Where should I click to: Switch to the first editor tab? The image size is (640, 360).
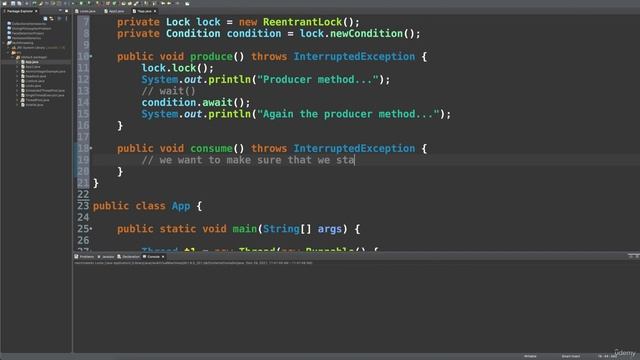click(85, 11)
